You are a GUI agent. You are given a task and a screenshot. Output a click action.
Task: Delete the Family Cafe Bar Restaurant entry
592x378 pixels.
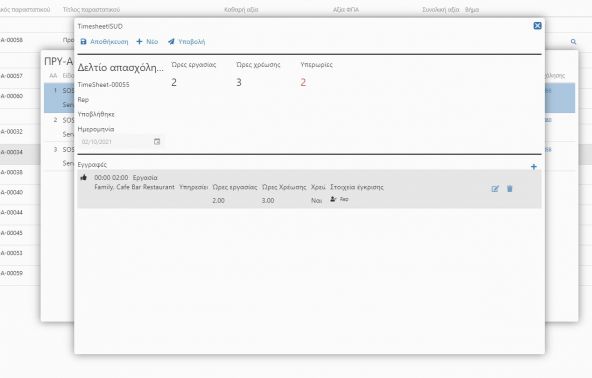click(x=510, y=188)
